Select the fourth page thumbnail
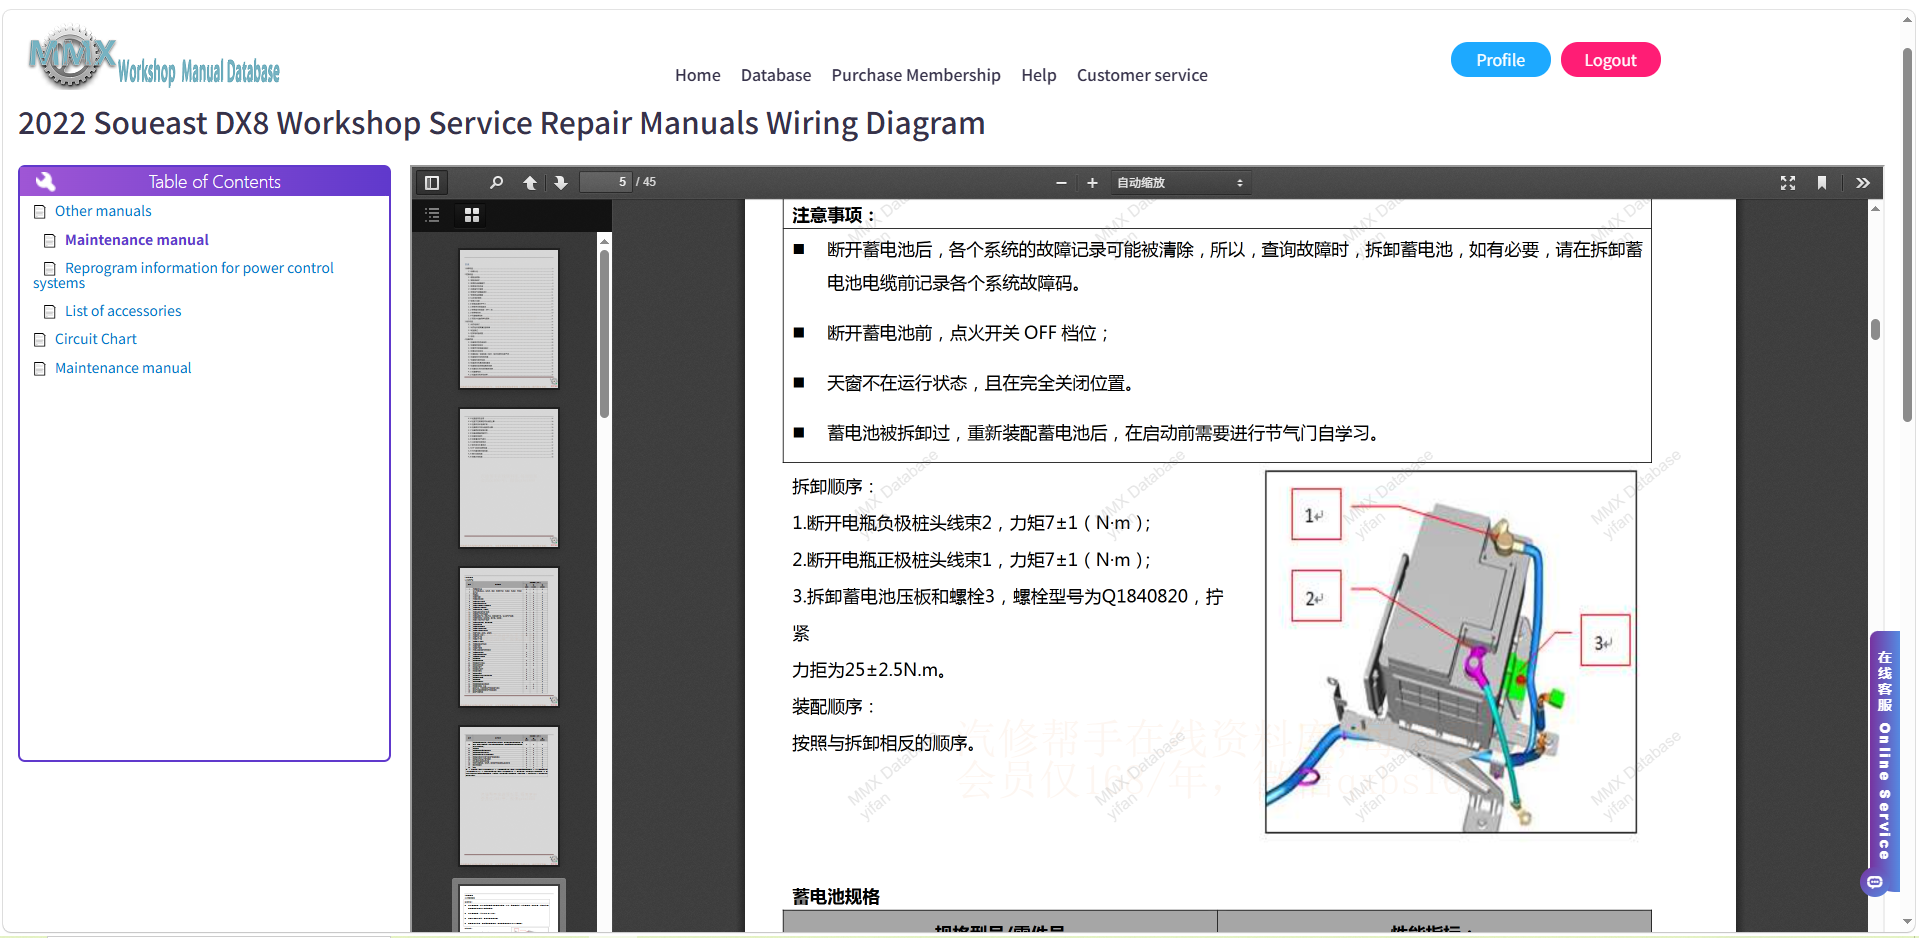This screenshot has height=938, width=1919. 509,796
